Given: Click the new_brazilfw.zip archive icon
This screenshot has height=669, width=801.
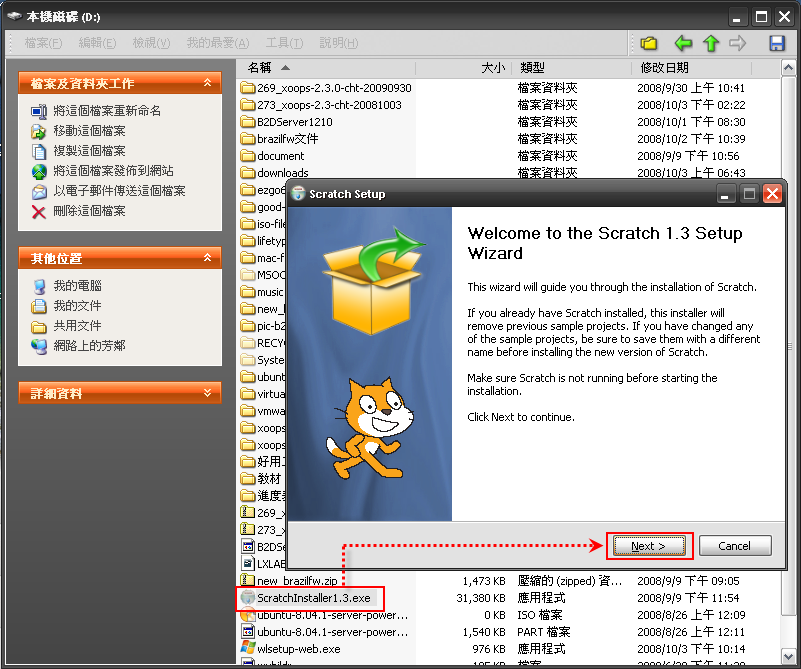Looking at the screenshot, I should [248, 580].
